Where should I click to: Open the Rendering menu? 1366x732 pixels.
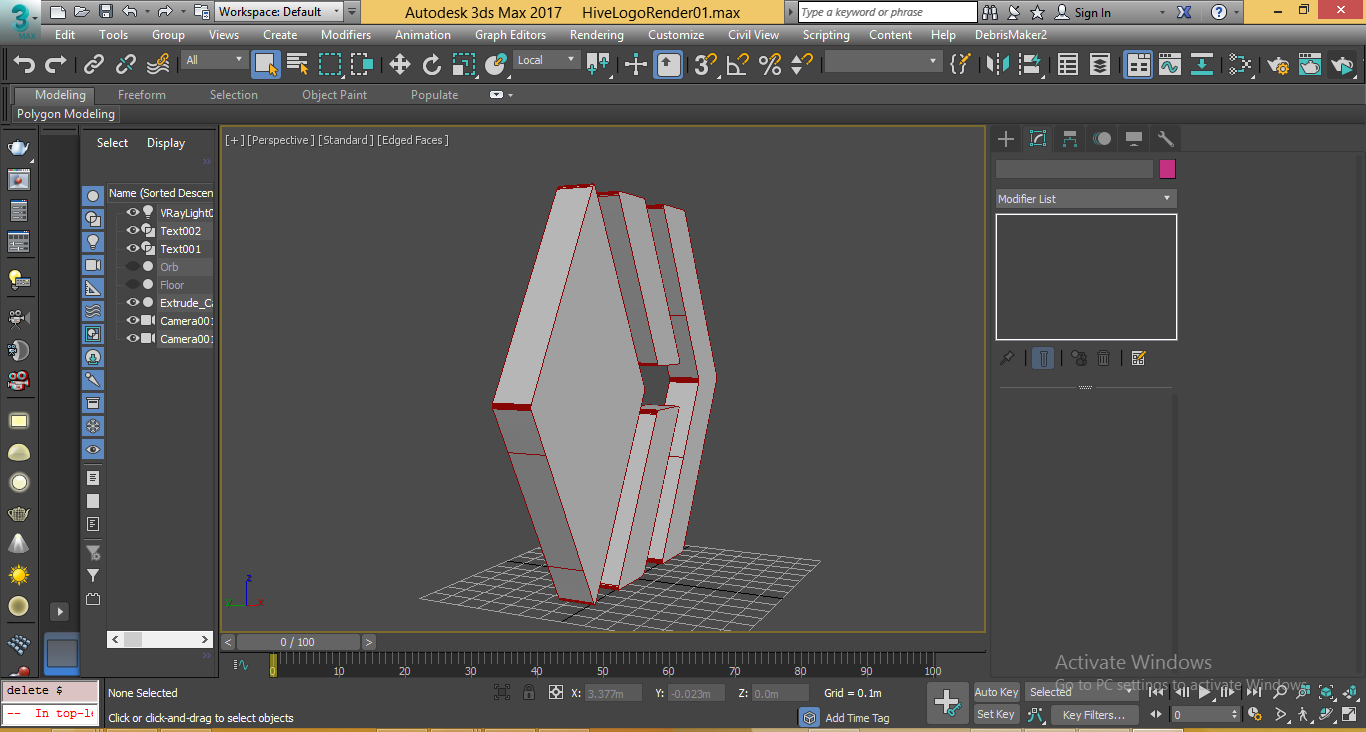[x=596, y=34]
